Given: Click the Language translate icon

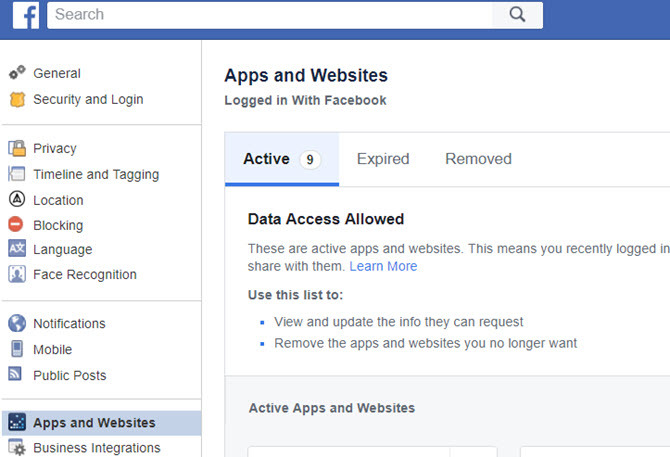Looking at the screenshot, I should (17, 249).
